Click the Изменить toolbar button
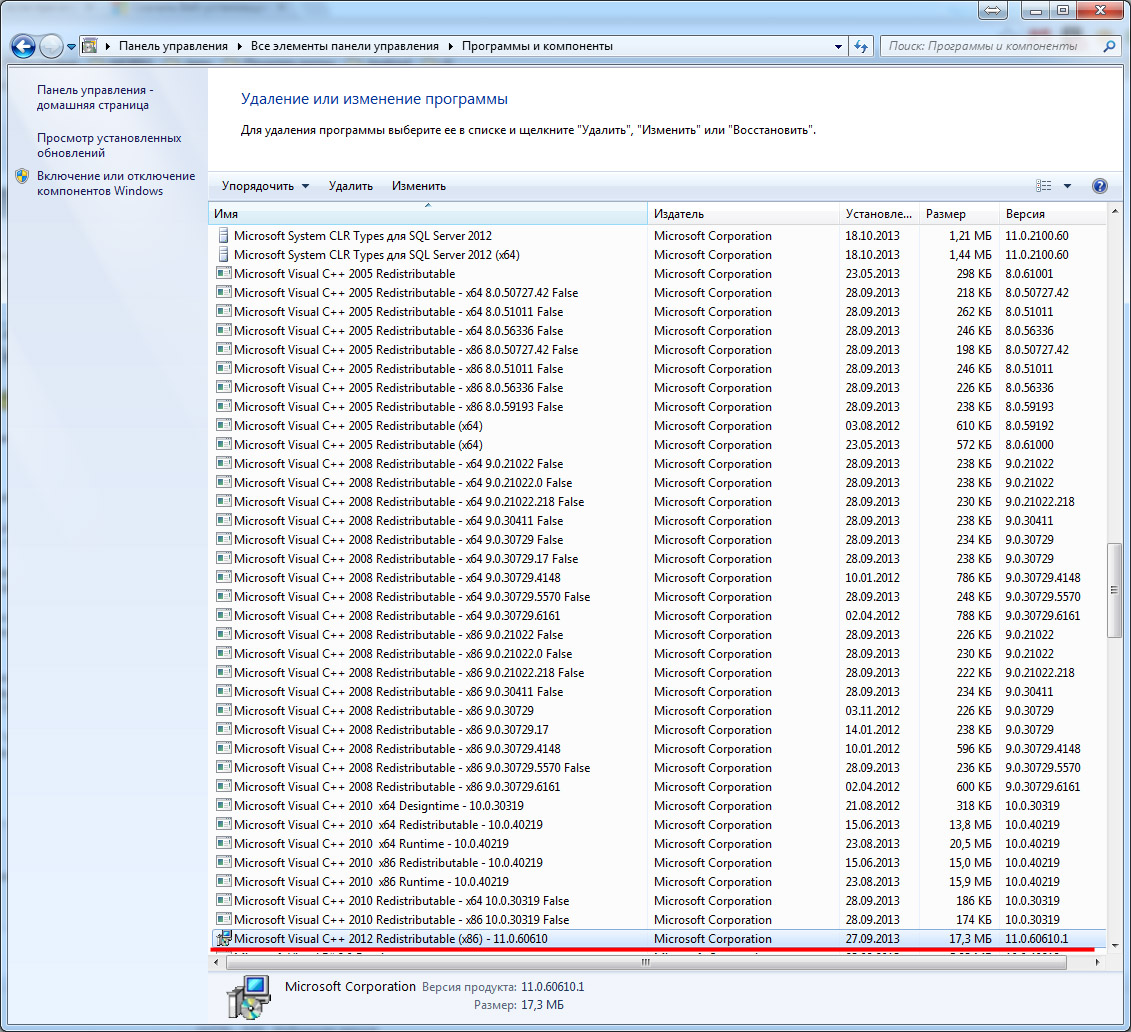The height and width of the screenshot is (1032, 1131). (419, 186)
